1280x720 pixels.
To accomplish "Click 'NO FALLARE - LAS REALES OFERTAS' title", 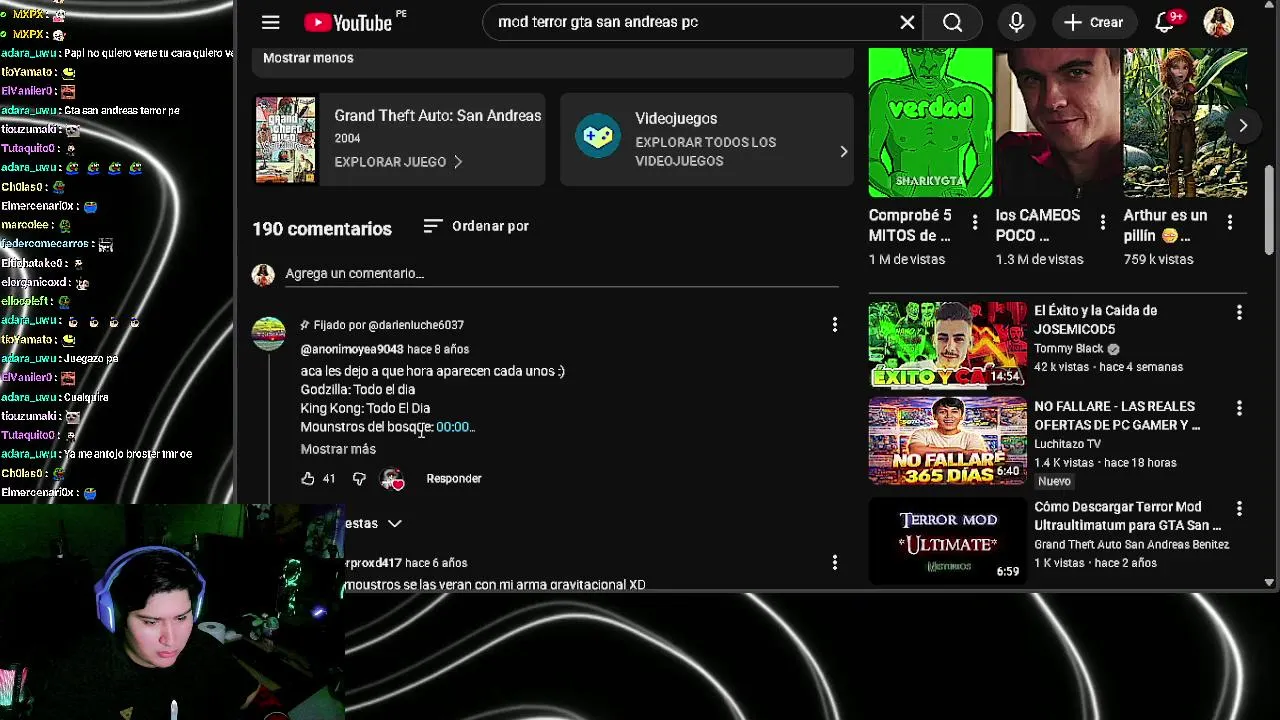I will coord(1117,416).
